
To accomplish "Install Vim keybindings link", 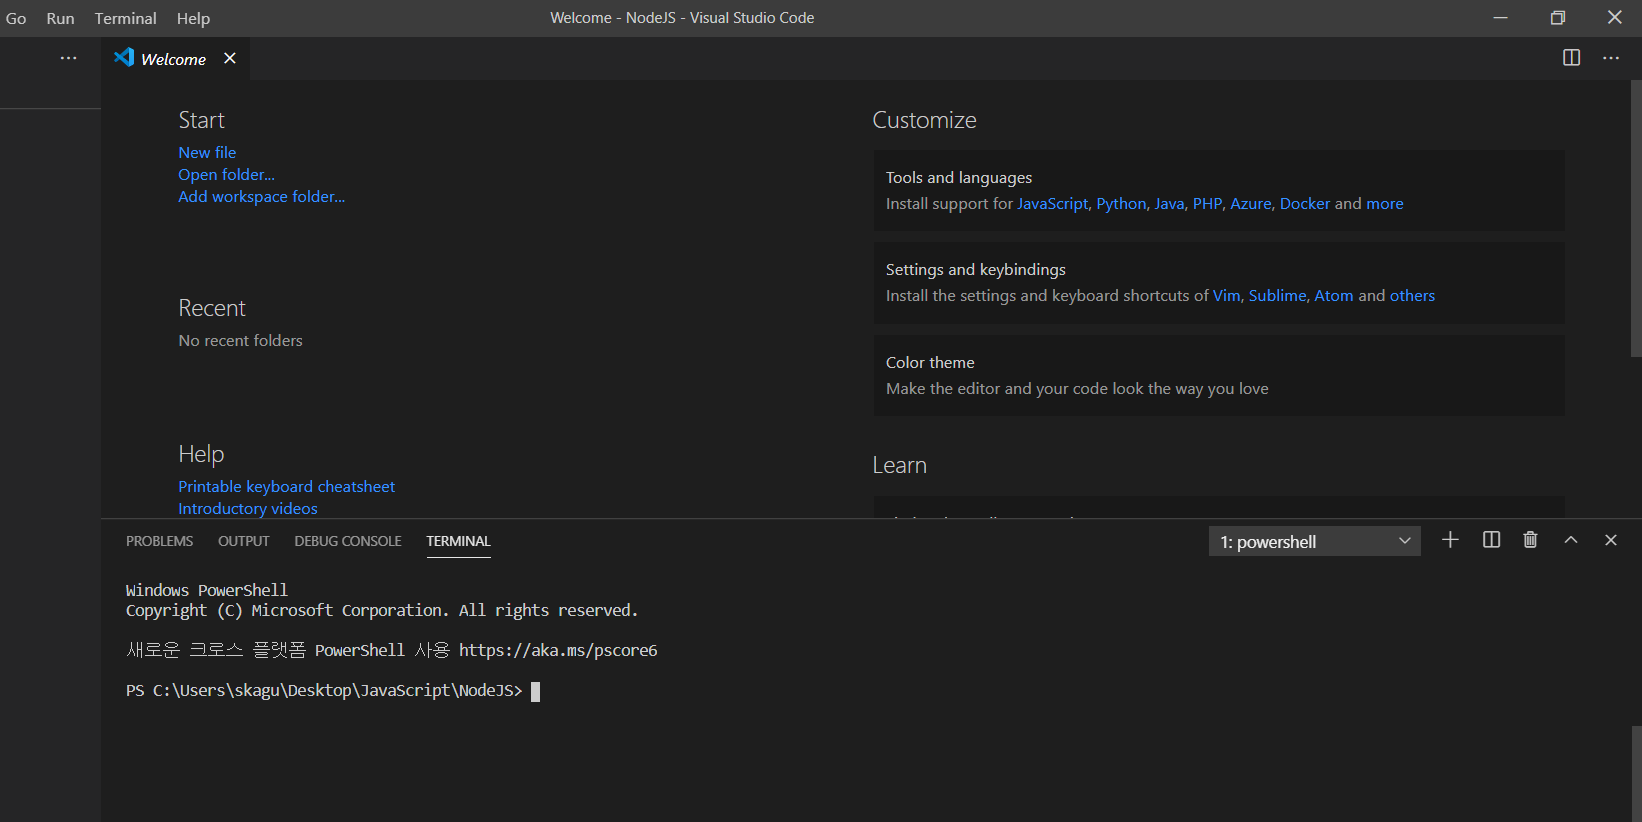I will [1226, 295].
